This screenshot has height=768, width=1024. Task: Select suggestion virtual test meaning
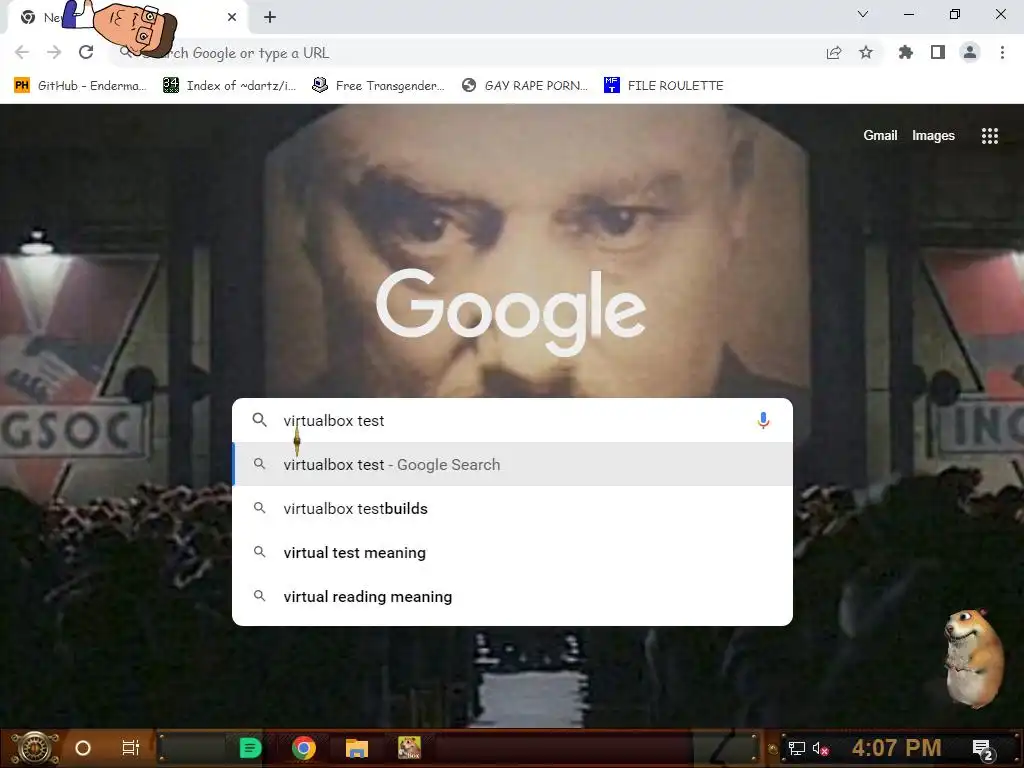pyautogui.click(x=513, y=552)
